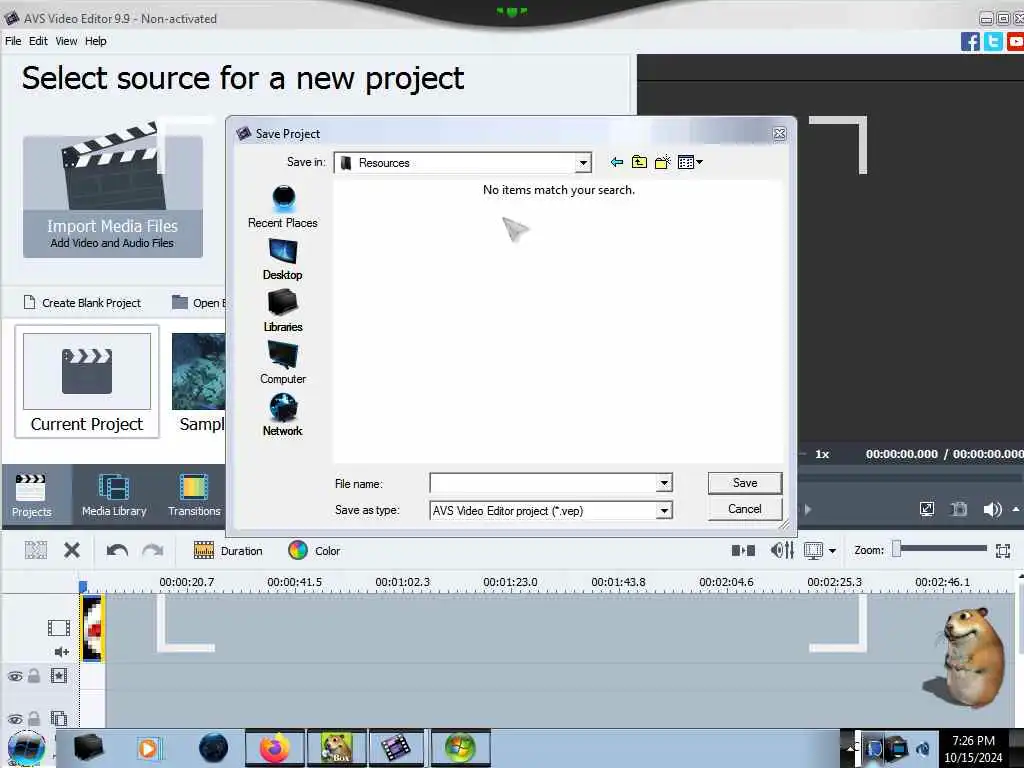
Task: Open the timeline view dropdown arrow
Action: 832,551
